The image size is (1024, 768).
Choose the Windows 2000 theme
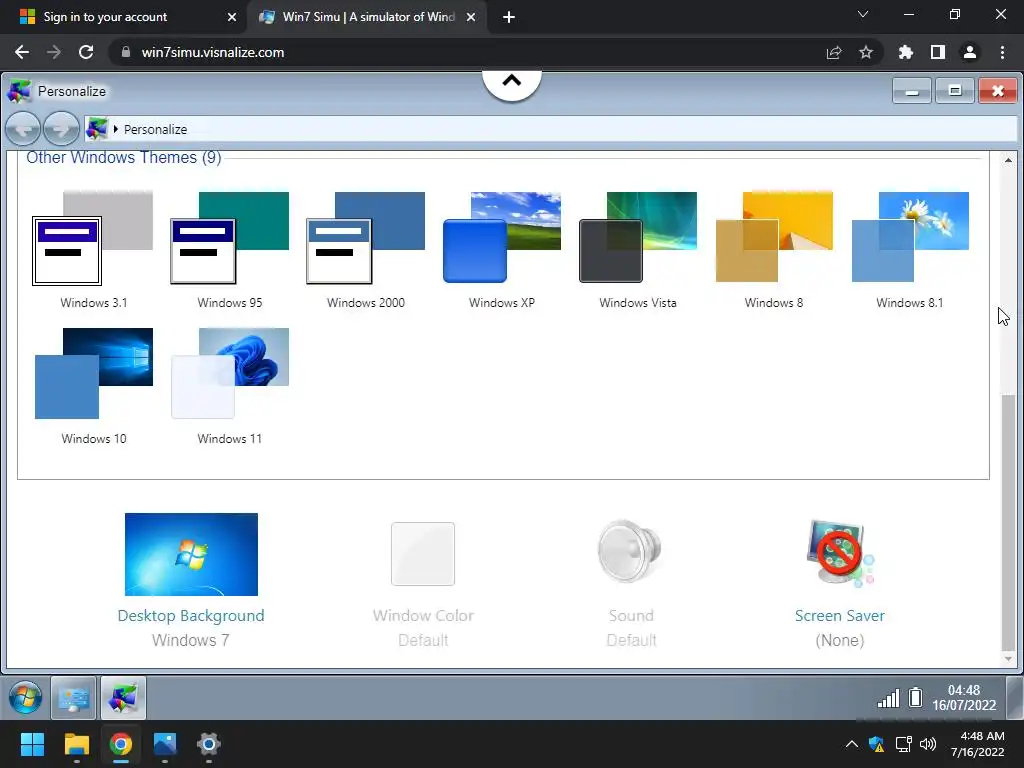(366, 238)
